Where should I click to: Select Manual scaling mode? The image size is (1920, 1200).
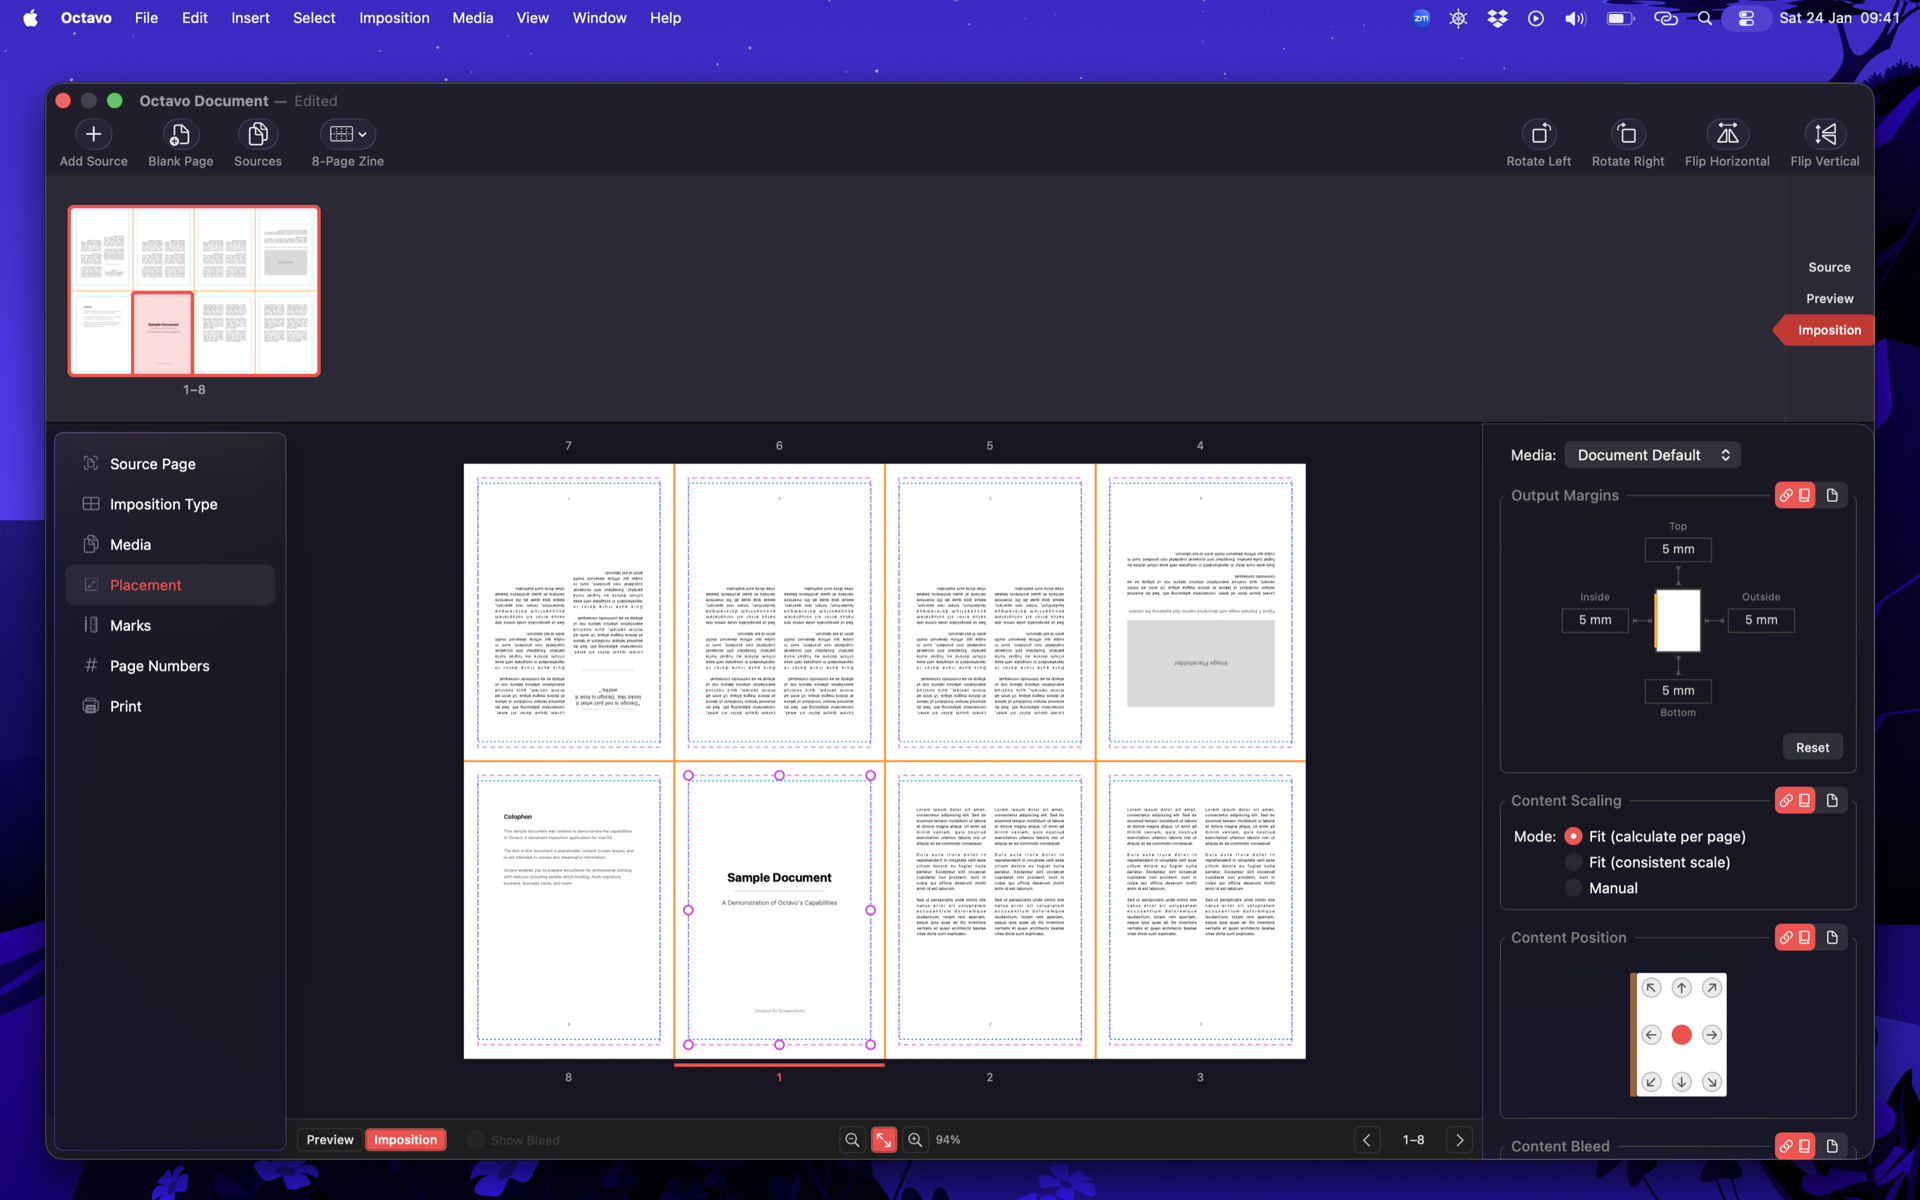1574,888
